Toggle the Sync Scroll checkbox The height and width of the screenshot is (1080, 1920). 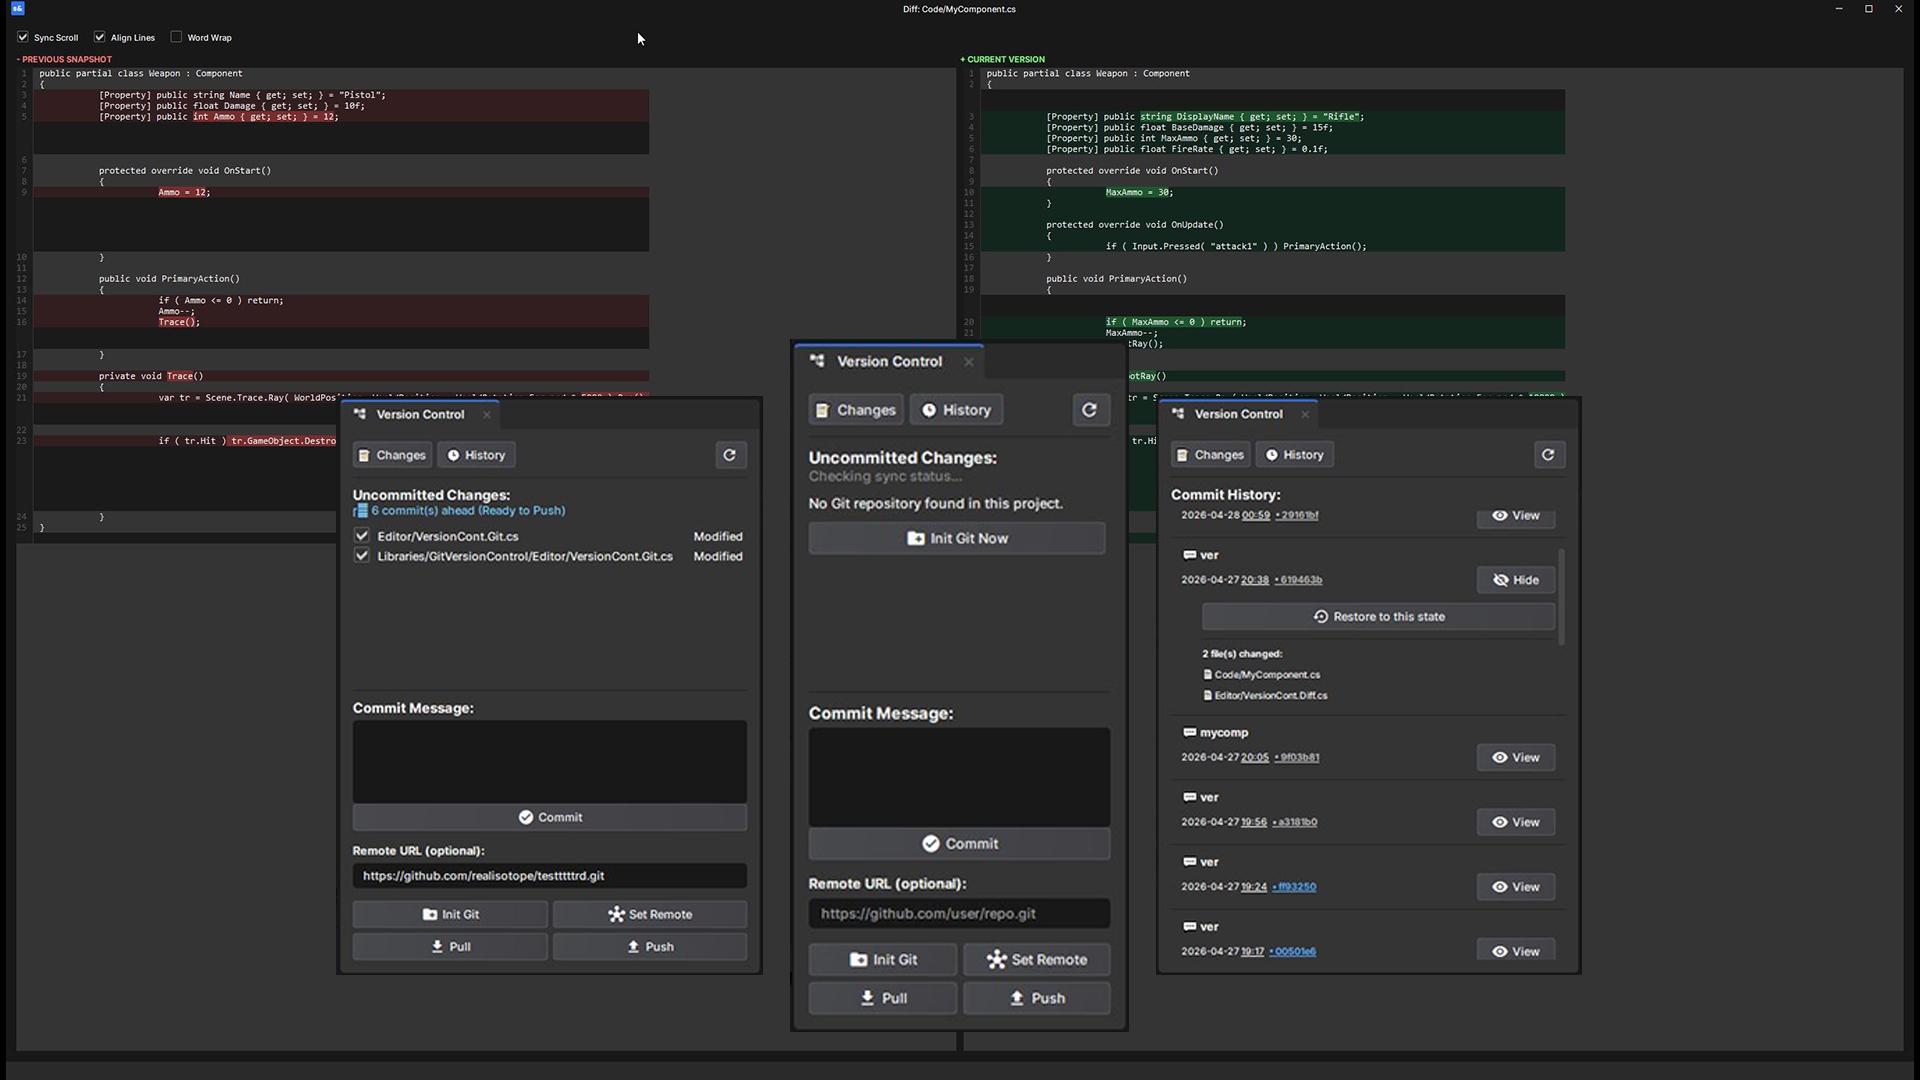coord(23,37)
